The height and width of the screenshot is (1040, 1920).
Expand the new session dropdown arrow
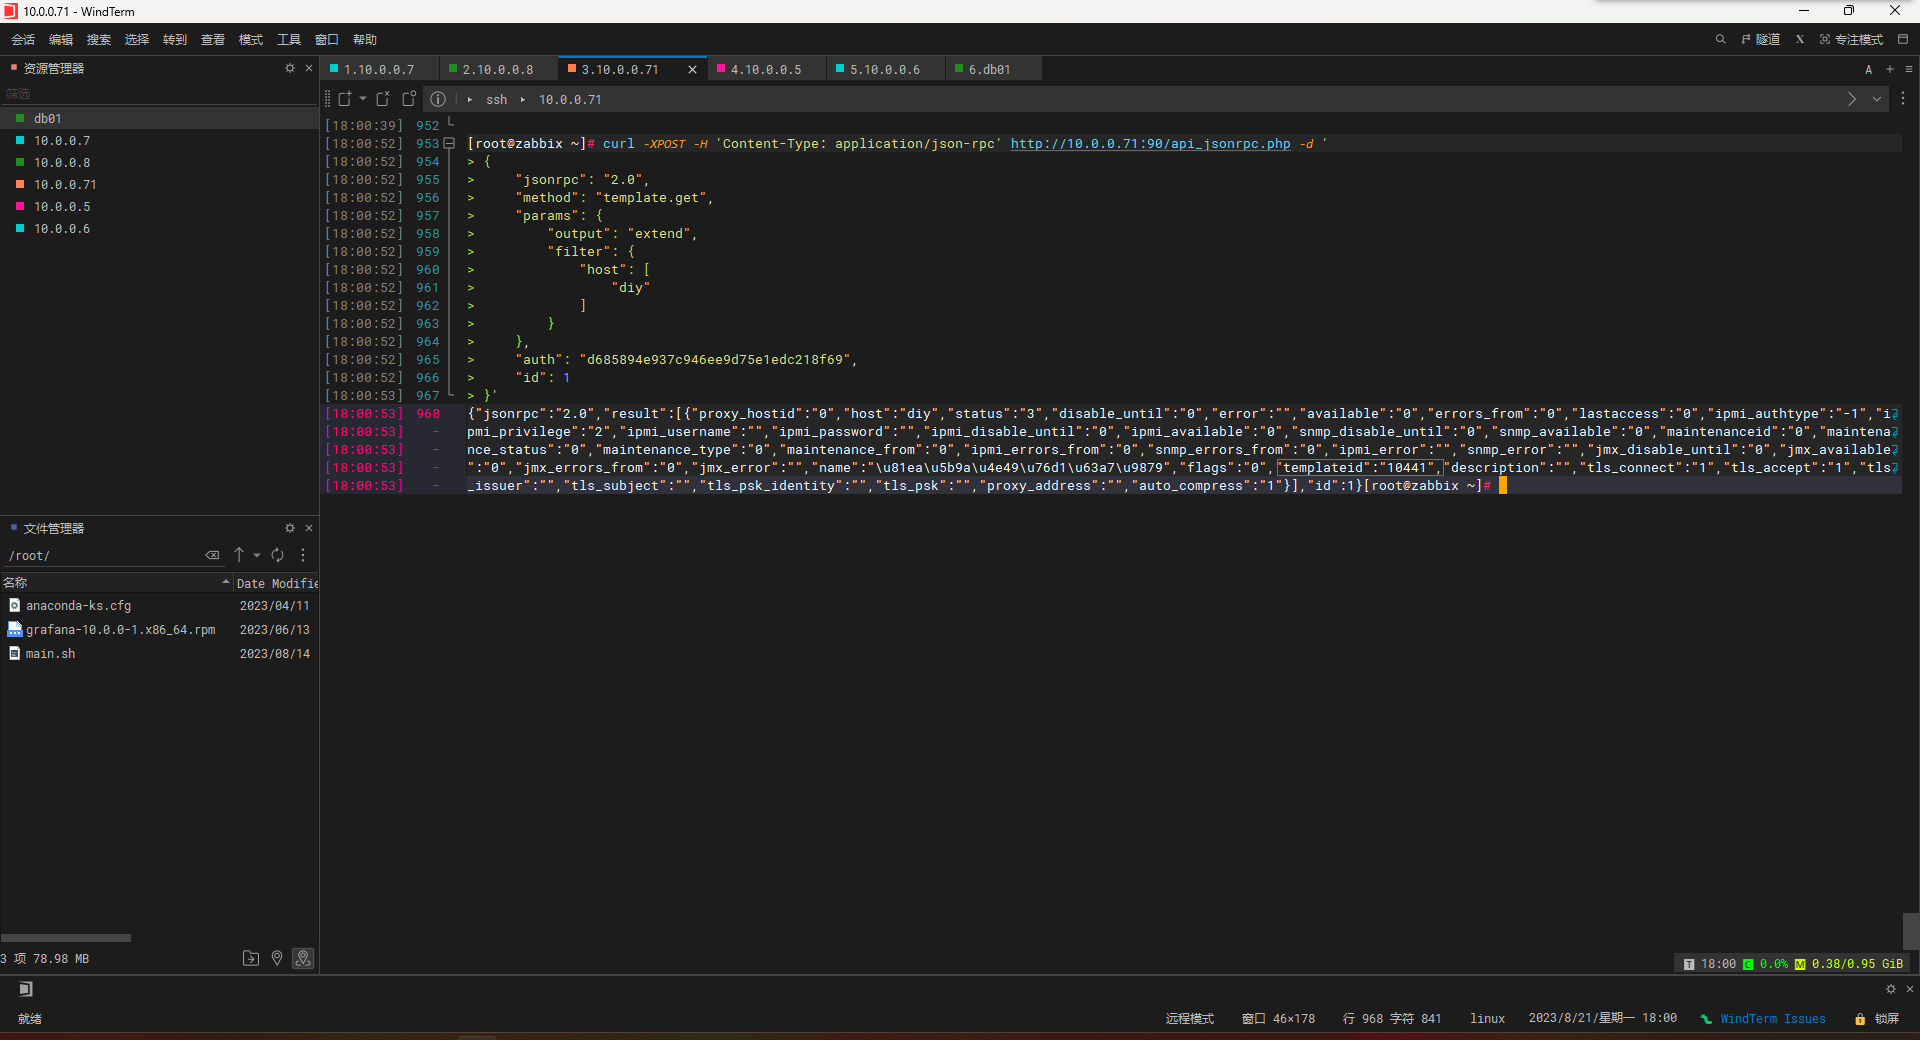(363, 99)
